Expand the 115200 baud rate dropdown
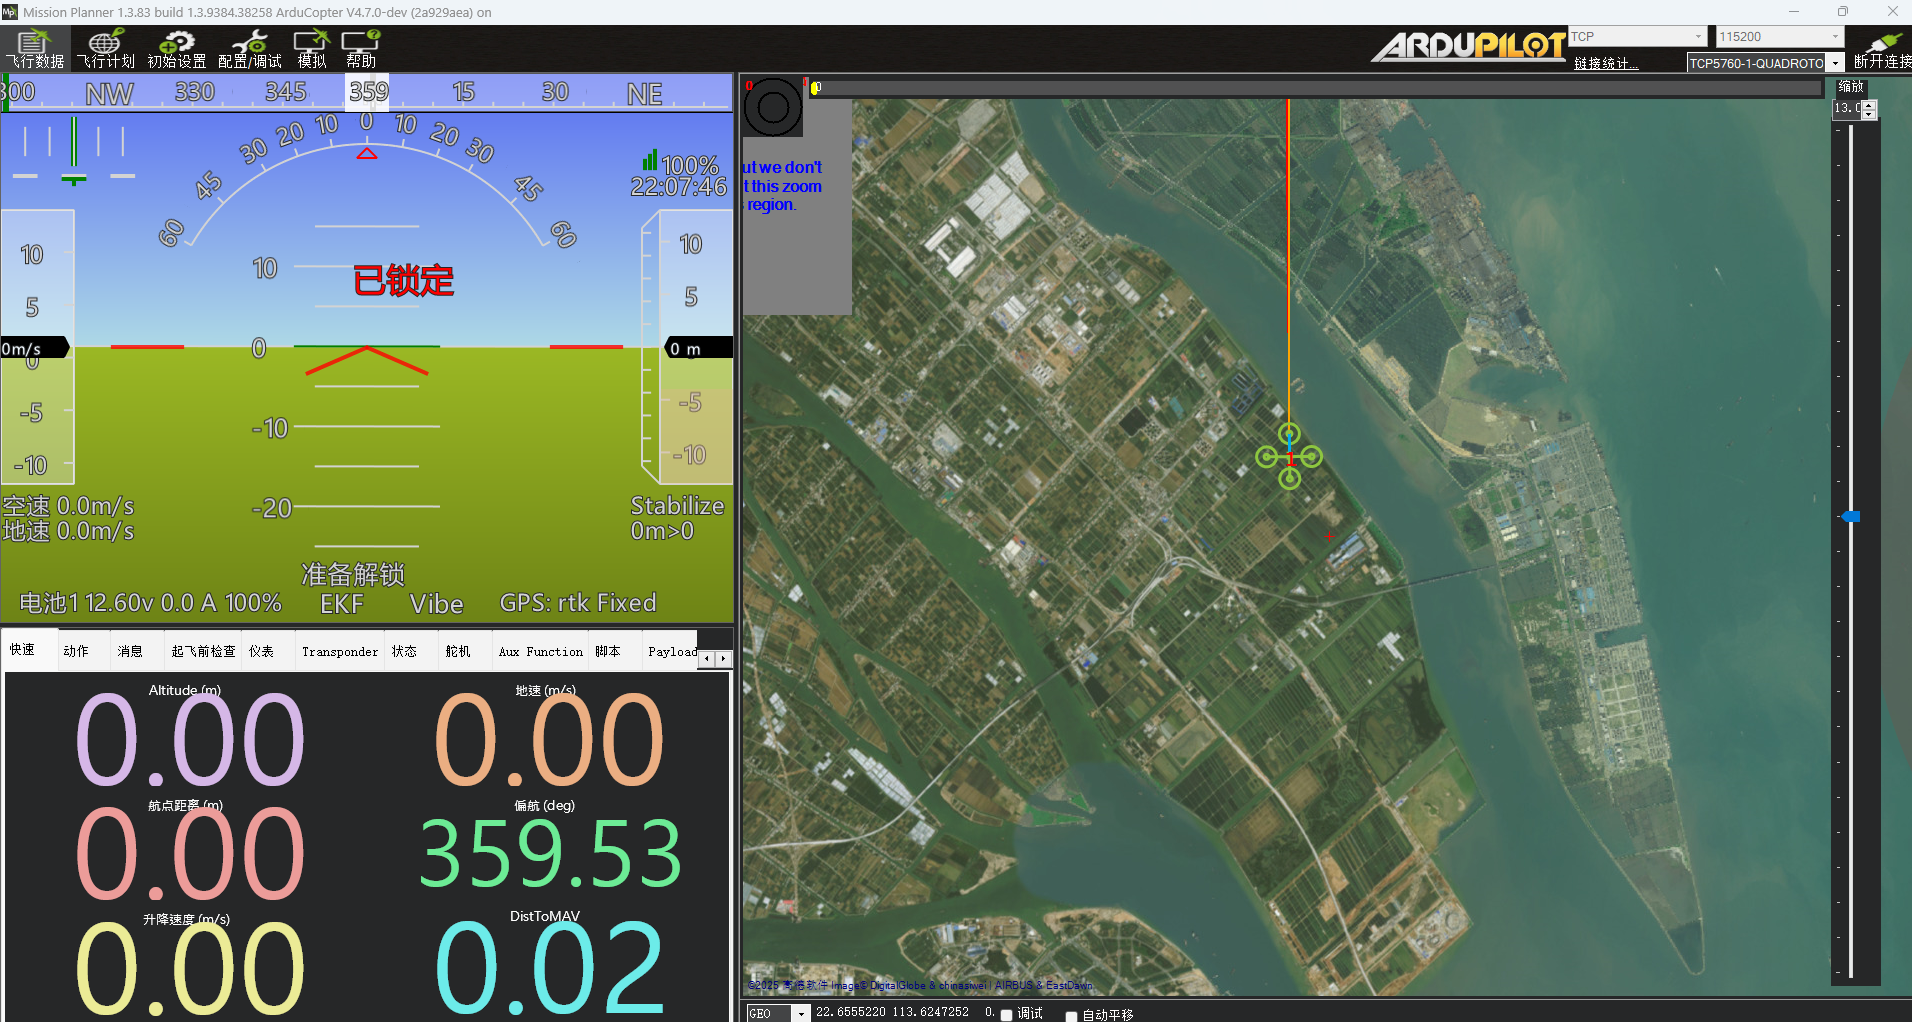 click(x=1835, y=37)
